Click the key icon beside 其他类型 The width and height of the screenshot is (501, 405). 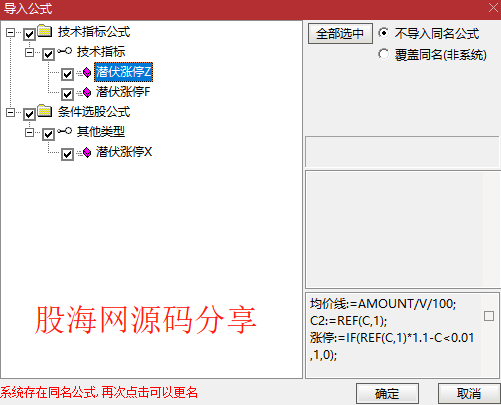pos(64,131)
